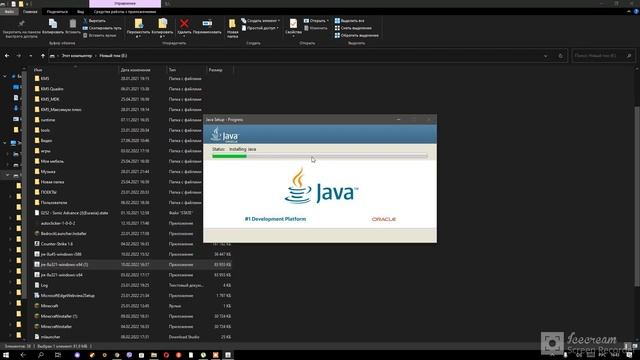Open the recent locations dropdown arrow
The image size is (640, 360).
(x=31, y=56)
